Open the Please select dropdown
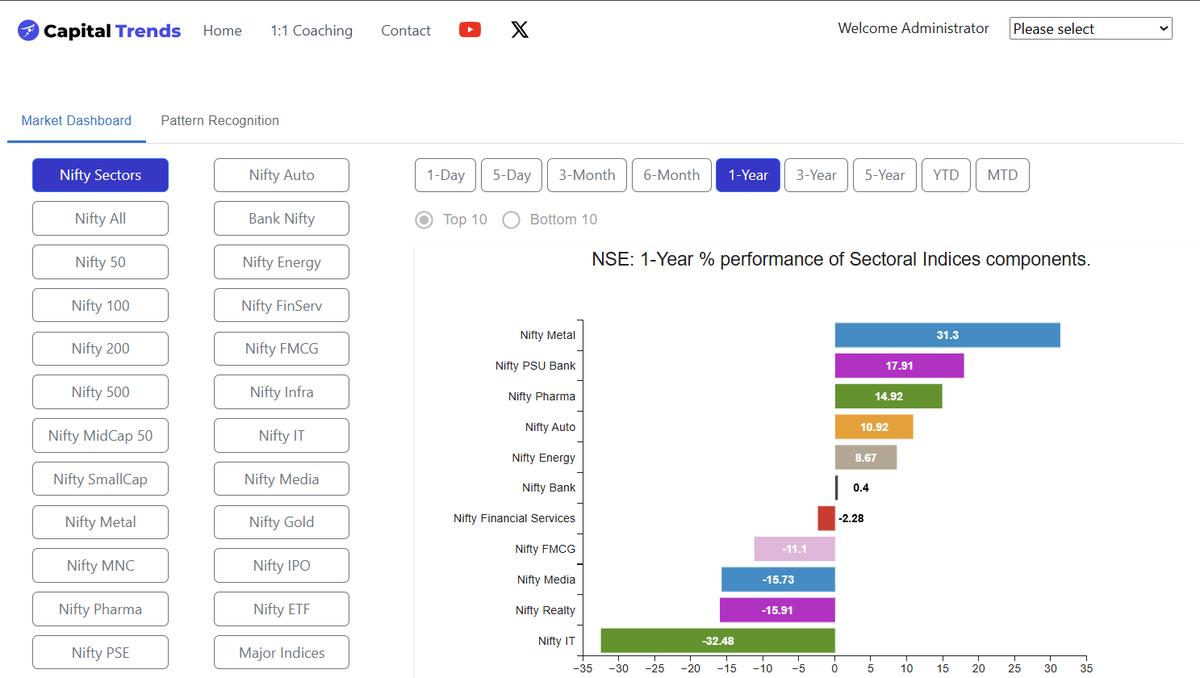The height and width of the screenshot is (678, 1200). [x=1091, y=29]
